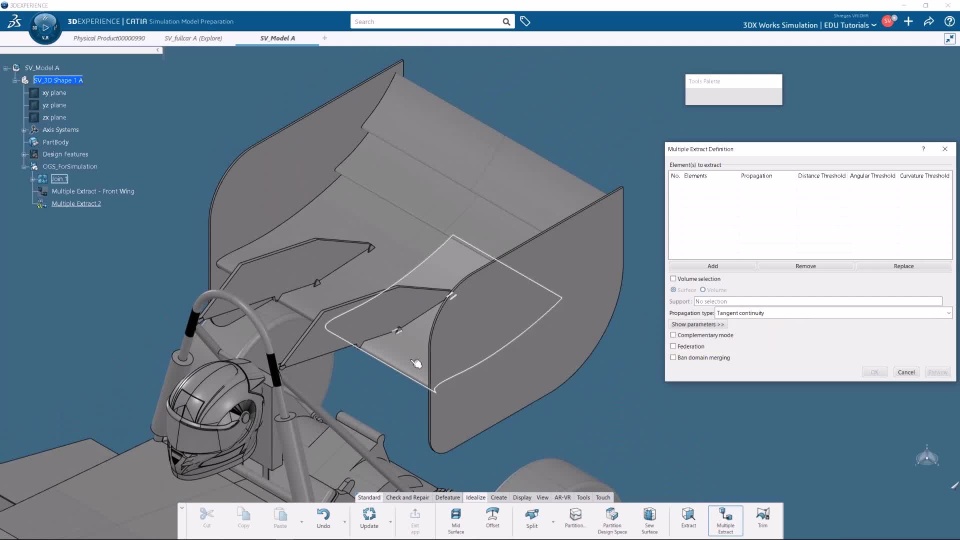Open the Paste options dropdown arrow
Image resolution: width=960 pixels, height=540 pixels.
(x=301, y=522)
